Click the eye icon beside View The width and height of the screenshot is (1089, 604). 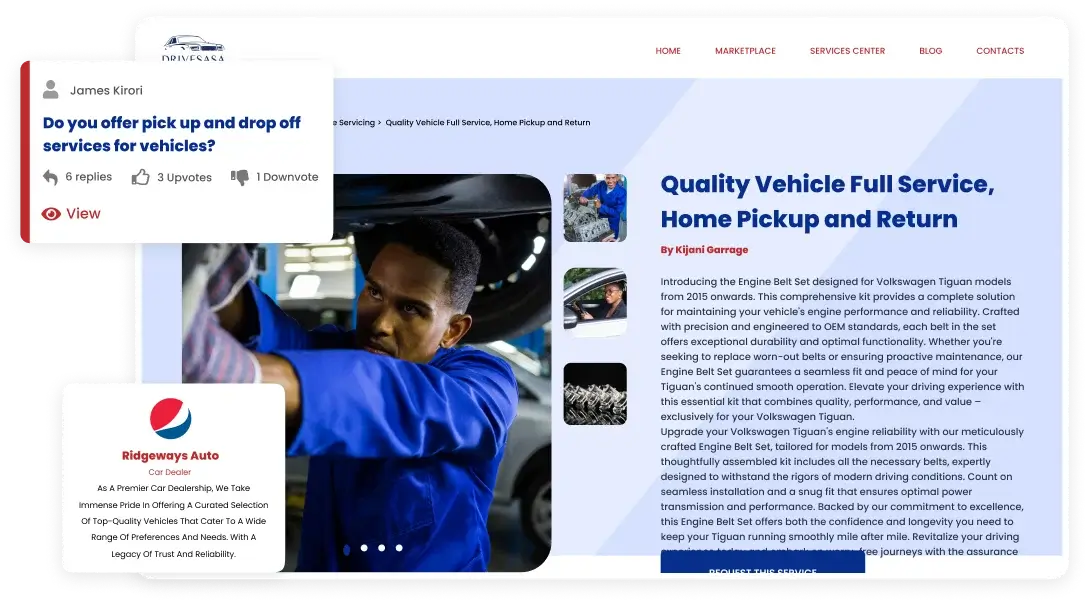click(51, 213)
